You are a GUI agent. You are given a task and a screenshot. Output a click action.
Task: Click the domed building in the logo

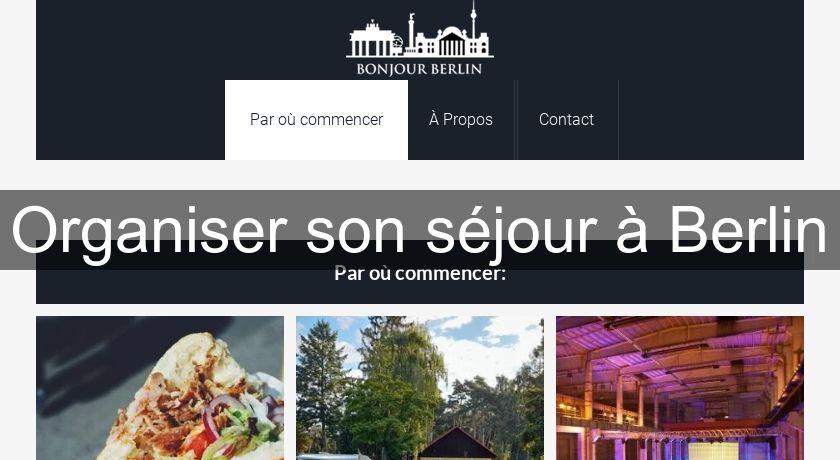point(453,41)
